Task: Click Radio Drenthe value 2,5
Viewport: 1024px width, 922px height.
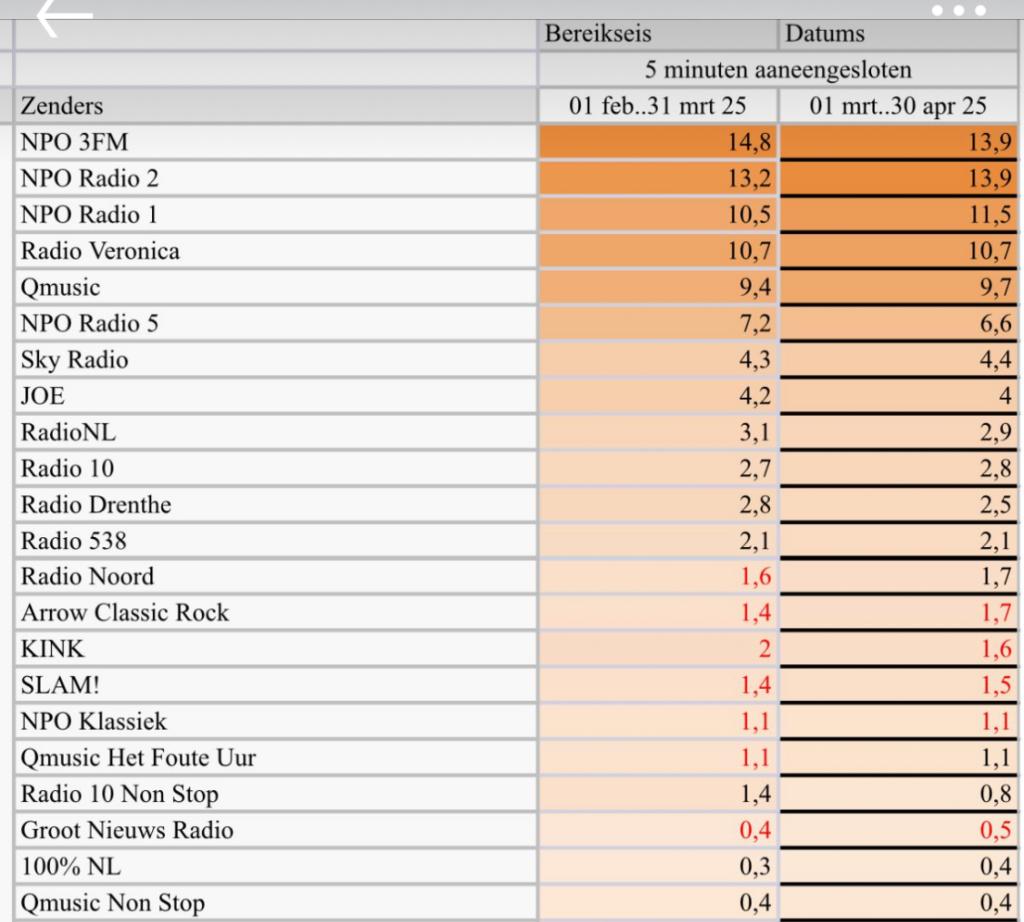Action: [x=898, y=504]
